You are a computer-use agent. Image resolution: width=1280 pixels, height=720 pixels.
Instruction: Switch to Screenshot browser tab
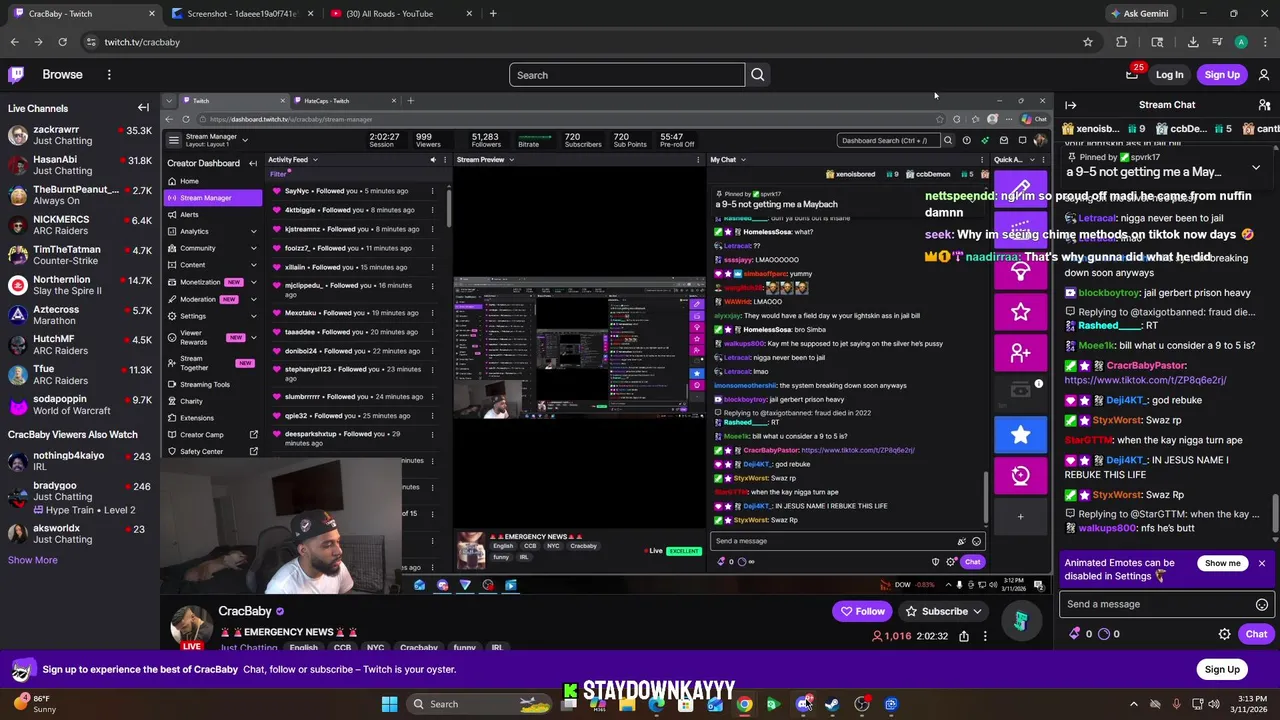(243, 14)
